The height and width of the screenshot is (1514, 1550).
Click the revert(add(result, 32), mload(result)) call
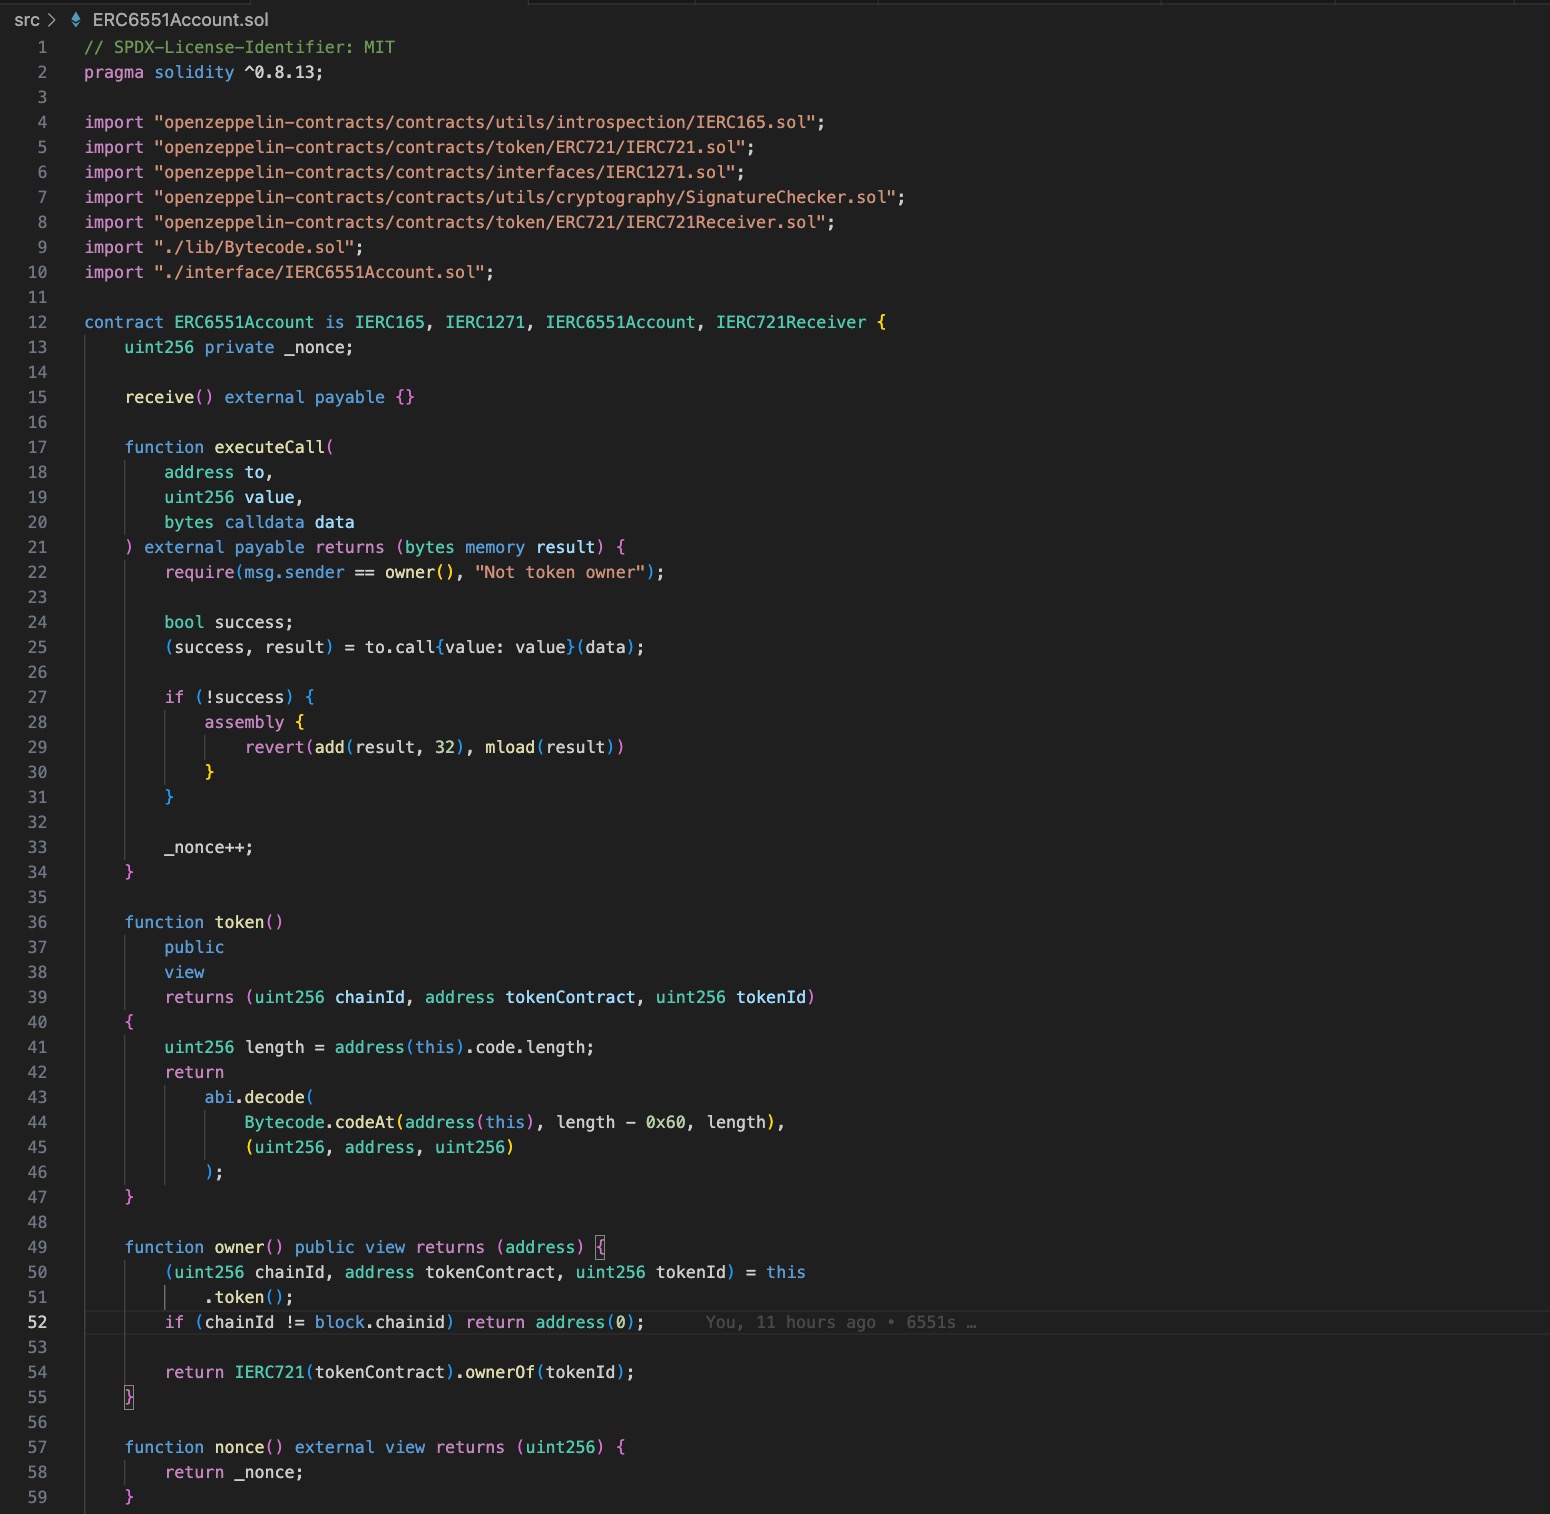434,747
